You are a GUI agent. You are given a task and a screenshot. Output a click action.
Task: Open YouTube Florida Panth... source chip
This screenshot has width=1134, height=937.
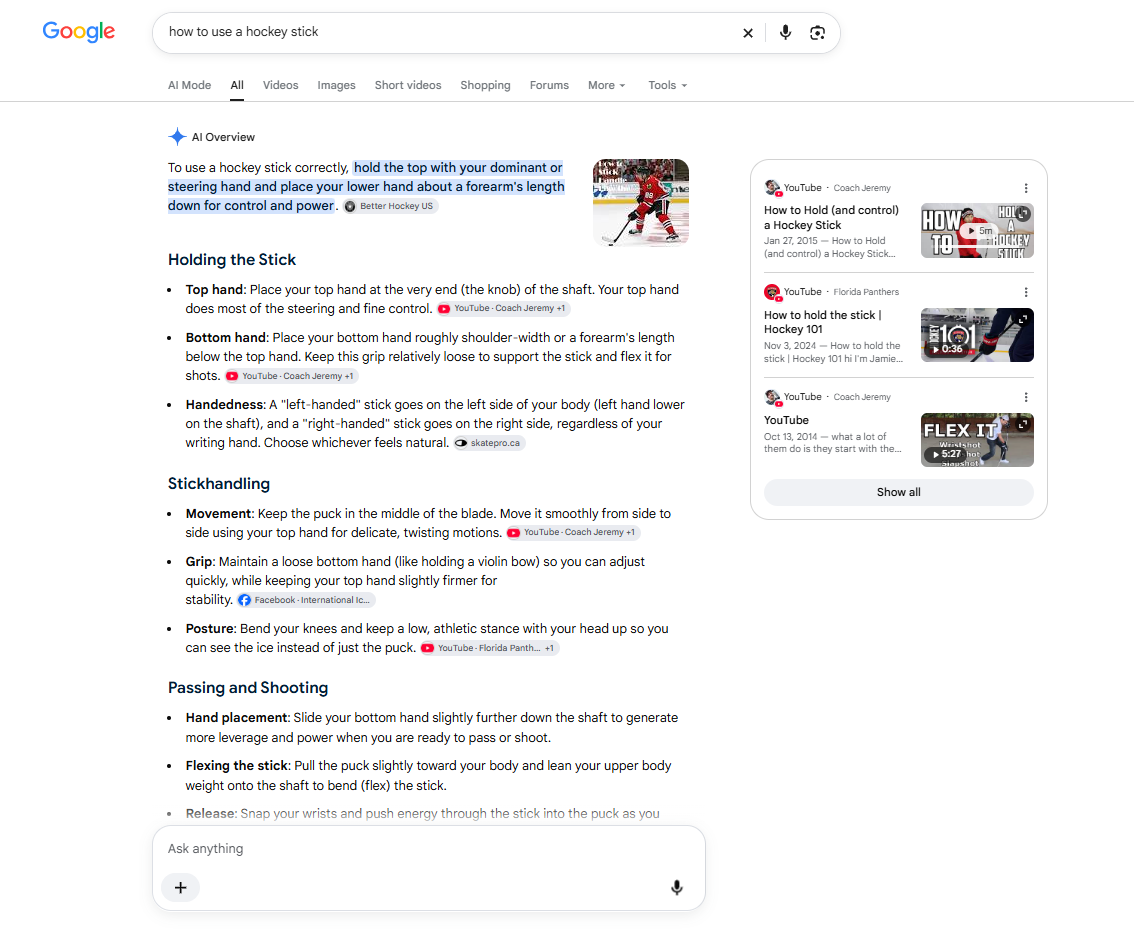490,648
